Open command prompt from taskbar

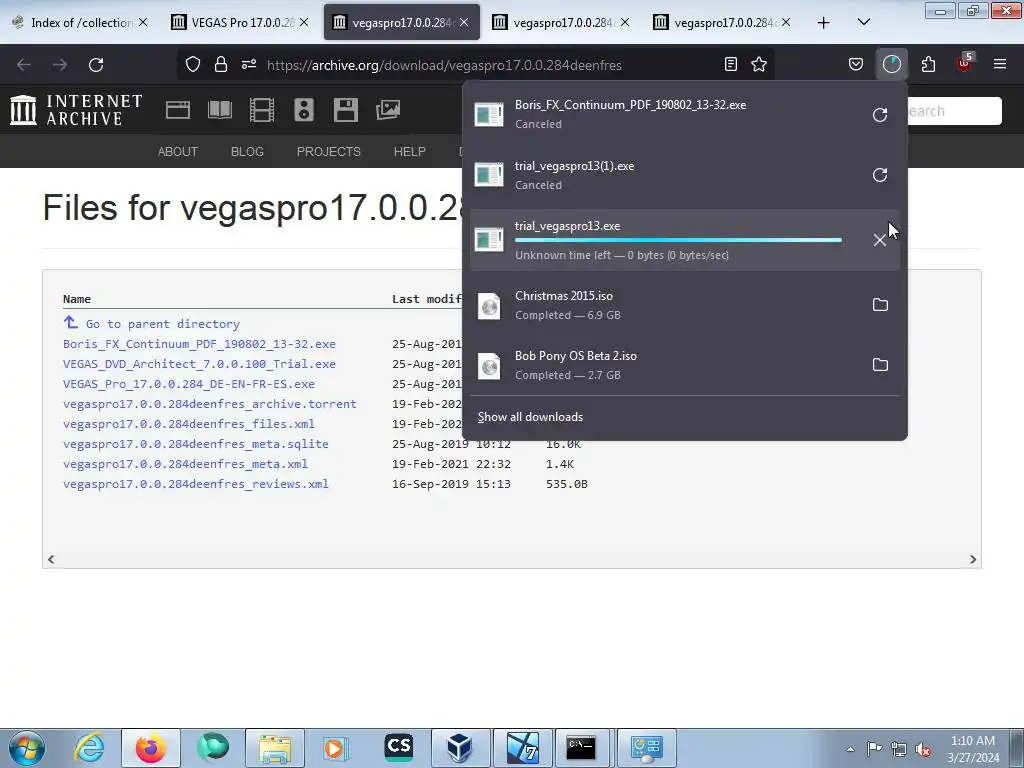click(x=581, y=748)
